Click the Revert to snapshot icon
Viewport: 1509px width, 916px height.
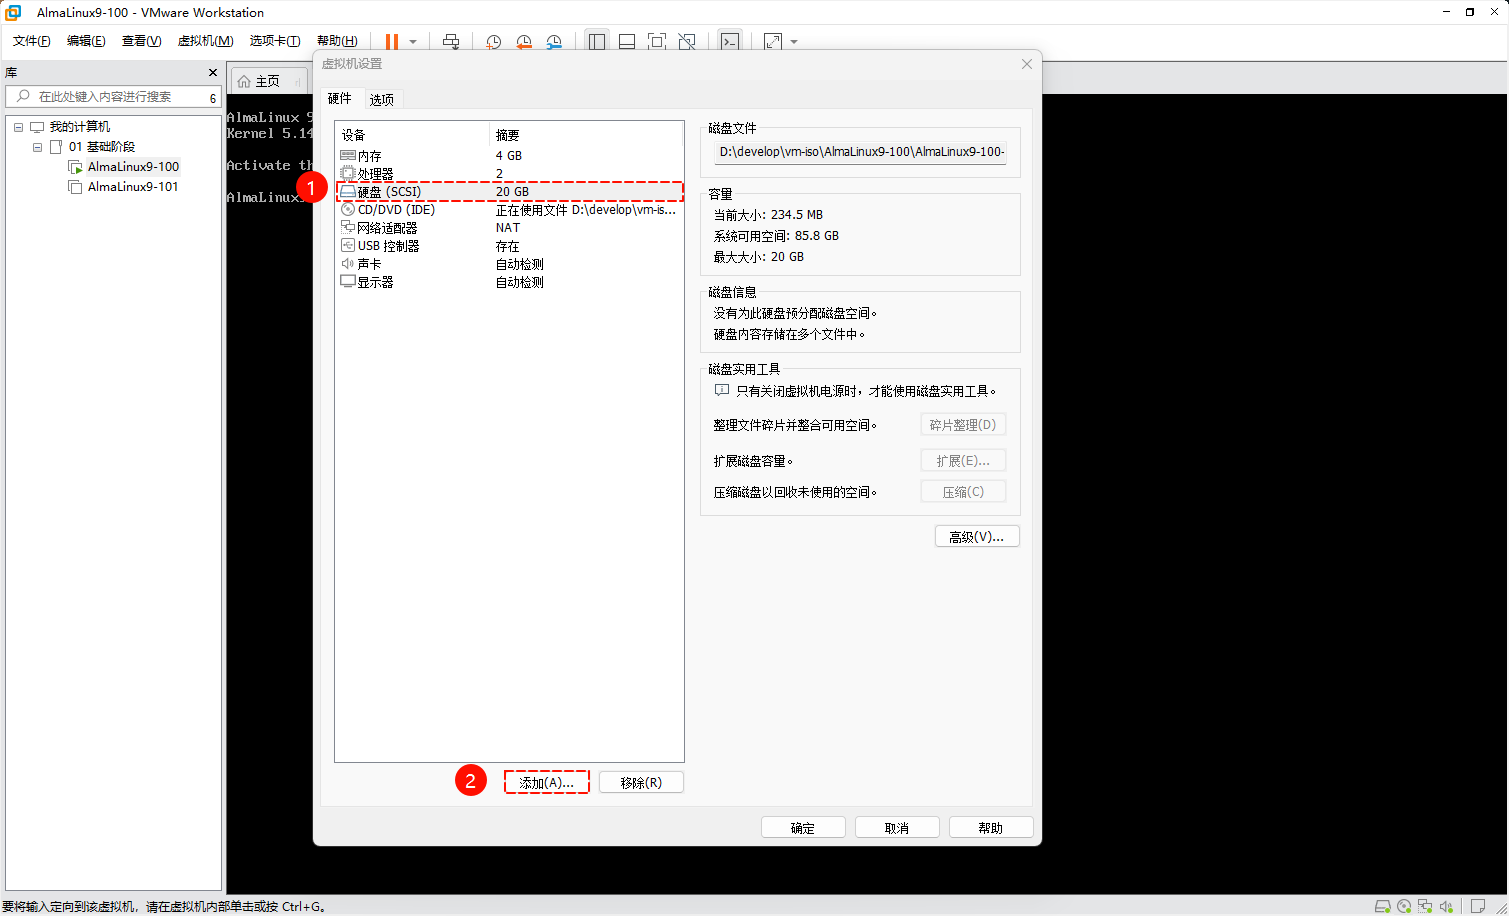tap(524, 41)
